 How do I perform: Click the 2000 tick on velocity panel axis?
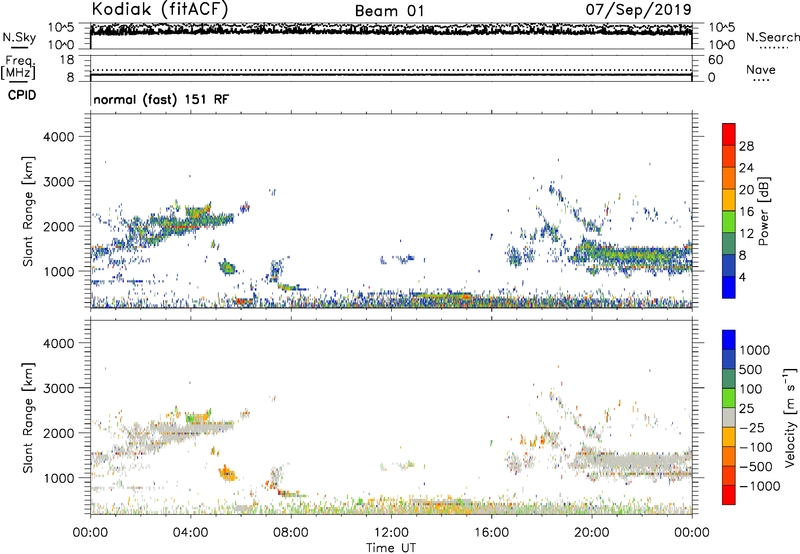click(59, 433)
